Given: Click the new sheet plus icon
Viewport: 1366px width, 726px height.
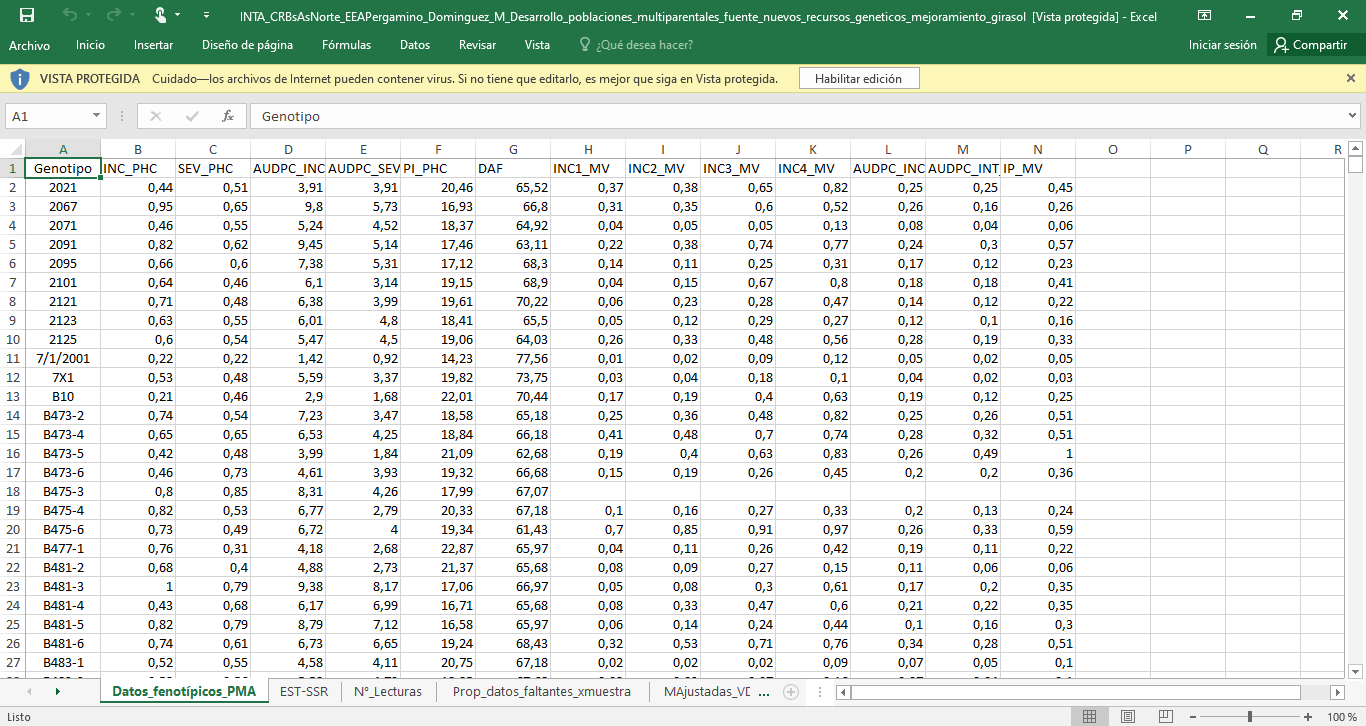Looking at the screenshot, I should pos(790,692).
